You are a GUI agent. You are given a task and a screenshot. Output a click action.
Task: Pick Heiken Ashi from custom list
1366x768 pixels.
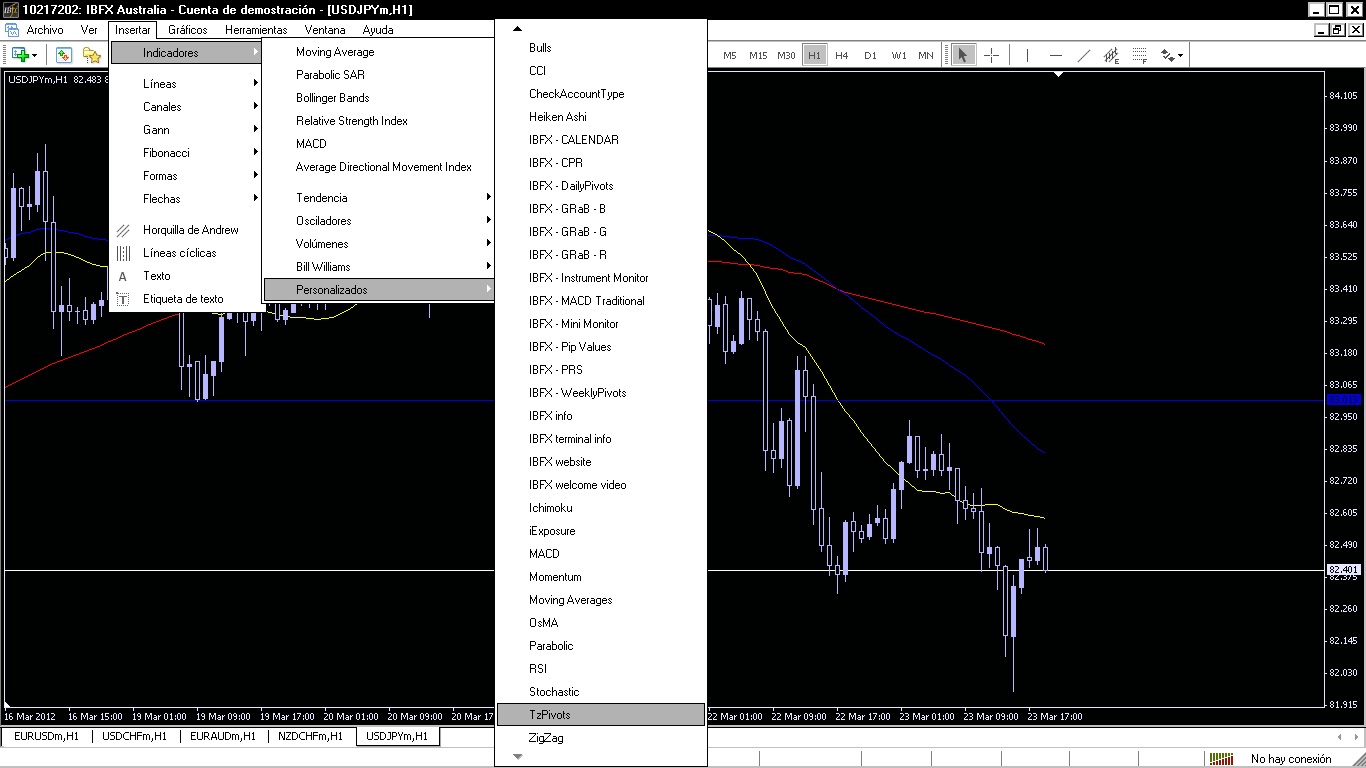(601, 117)
